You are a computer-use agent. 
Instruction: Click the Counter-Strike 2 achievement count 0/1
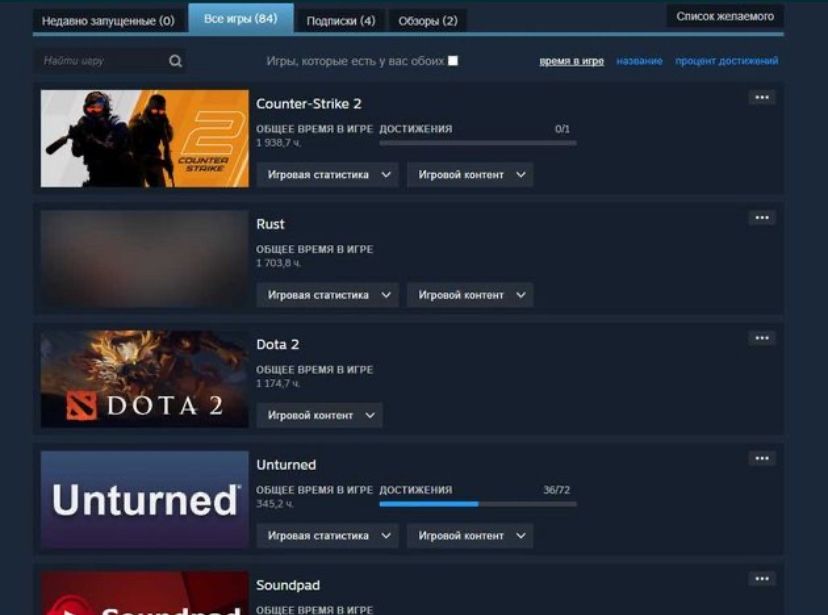562,129
